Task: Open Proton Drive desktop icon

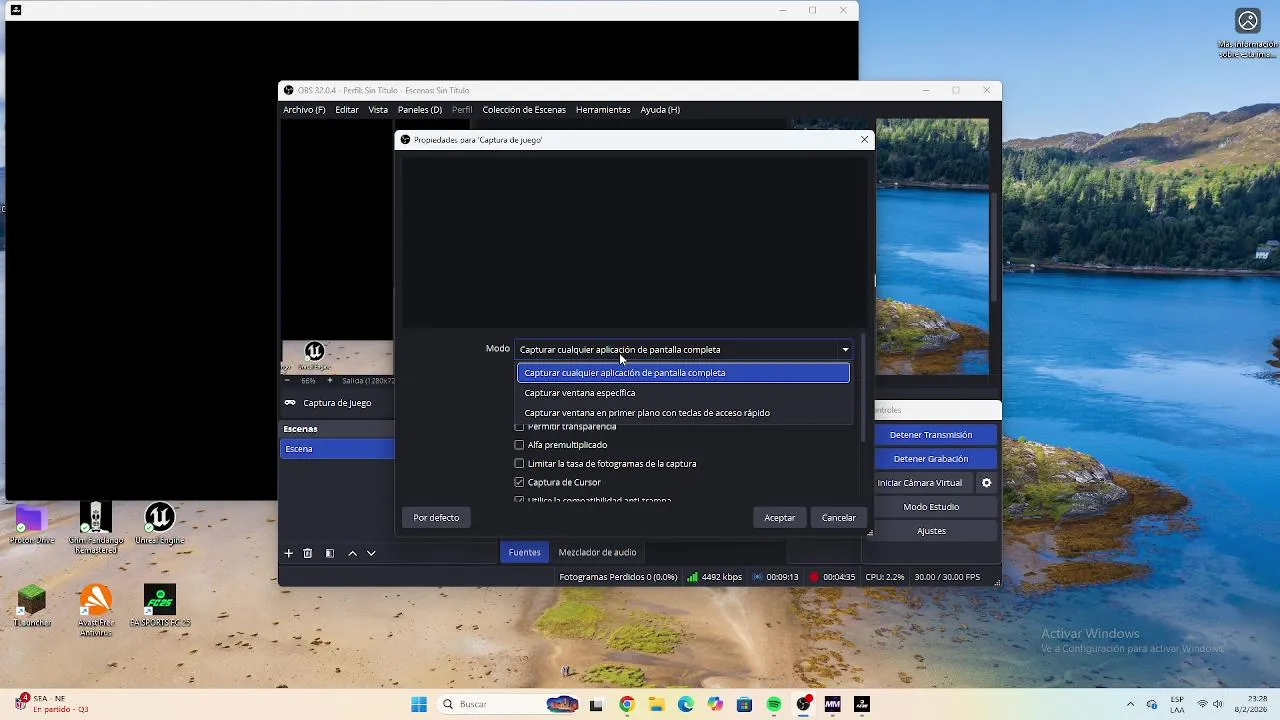Action: coord(32,524)
